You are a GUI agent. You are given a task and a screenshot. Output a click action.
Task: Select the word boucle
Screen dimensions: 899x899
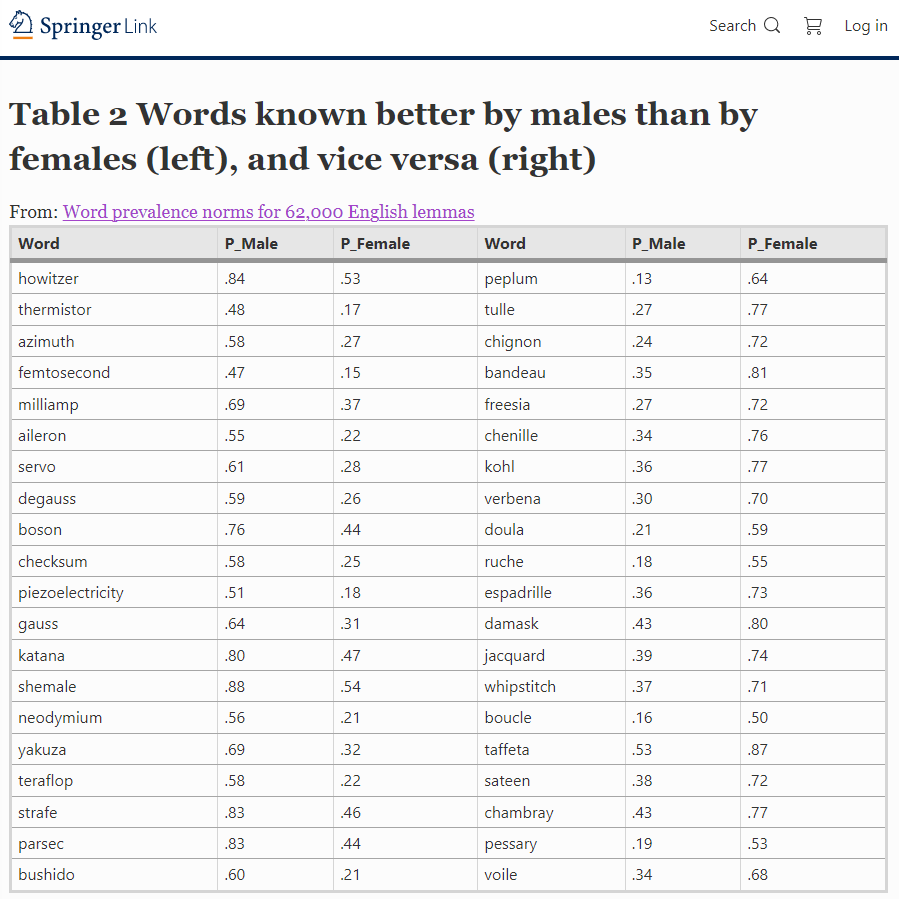pyautogui.click(x=508, y=718)
